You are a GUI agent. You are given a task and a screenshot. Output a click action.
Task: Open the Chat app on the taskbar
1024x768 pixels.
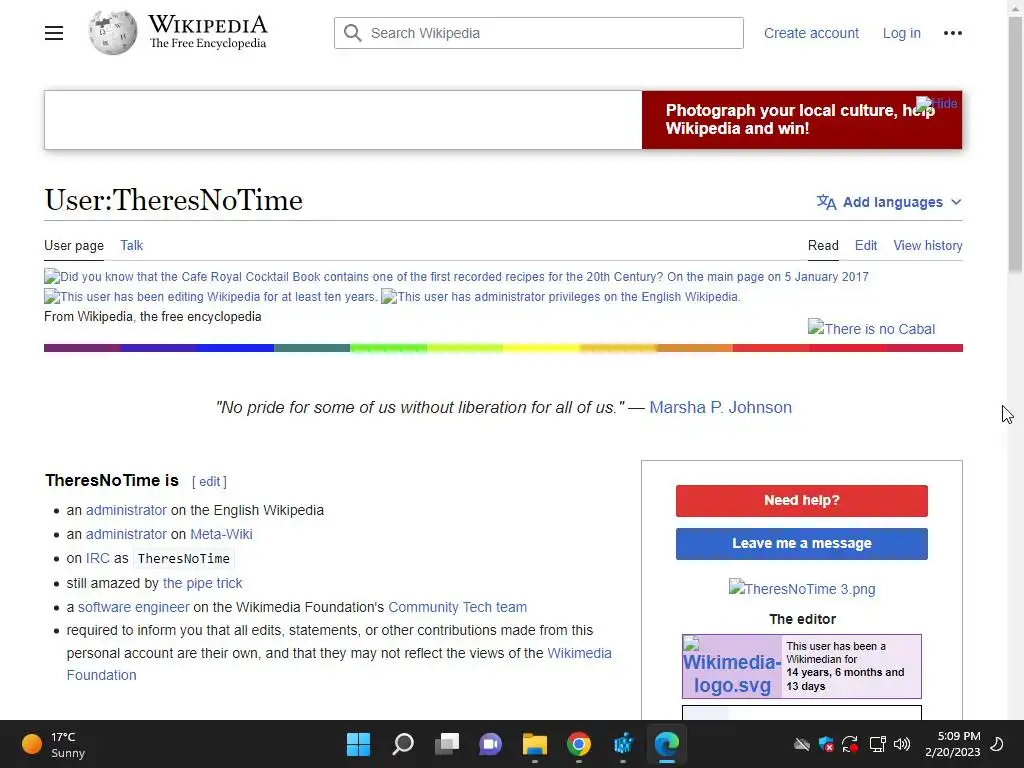tap(490, 744)
